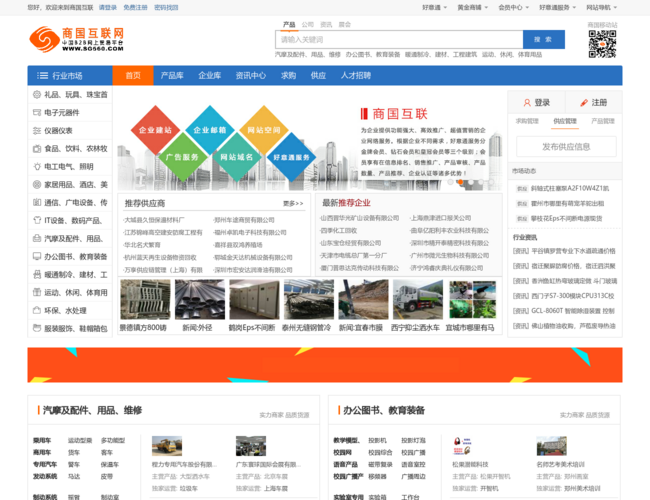Click the mobile site QR code
The image size is (650, 500).
[602, 44]
